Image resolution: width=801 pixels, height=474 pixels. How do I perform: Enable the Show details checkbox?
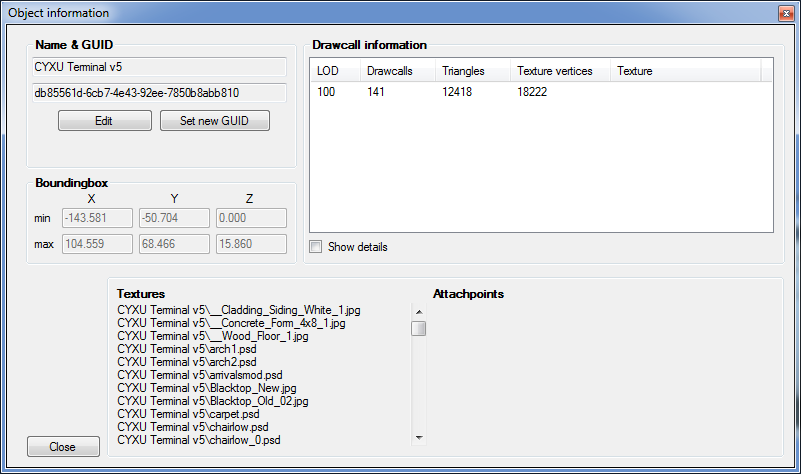tap(316, 247)
